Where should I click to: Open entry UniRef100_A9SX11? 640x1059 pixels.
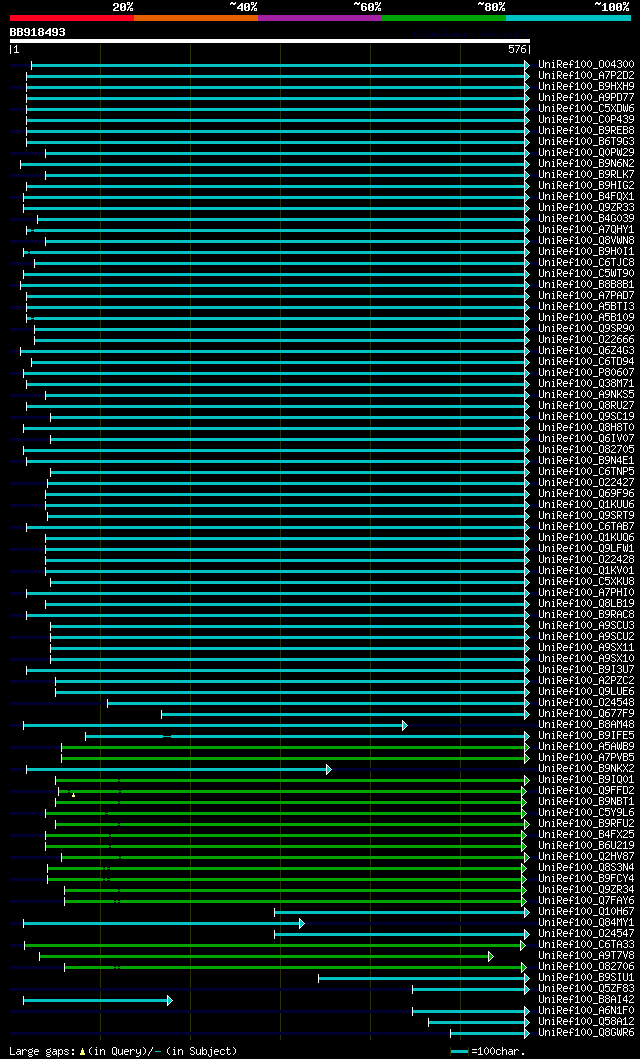tap(586, 648)
